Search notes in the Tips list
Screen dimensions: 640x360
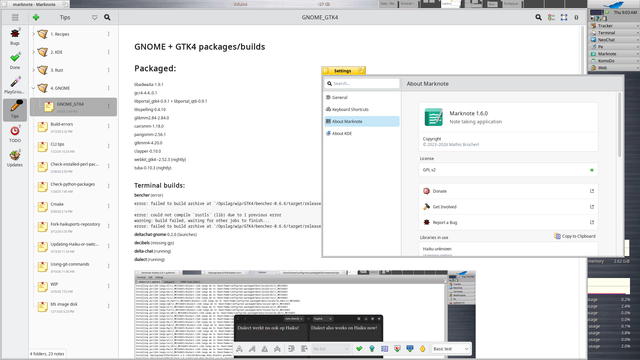[x=107, y=17]
